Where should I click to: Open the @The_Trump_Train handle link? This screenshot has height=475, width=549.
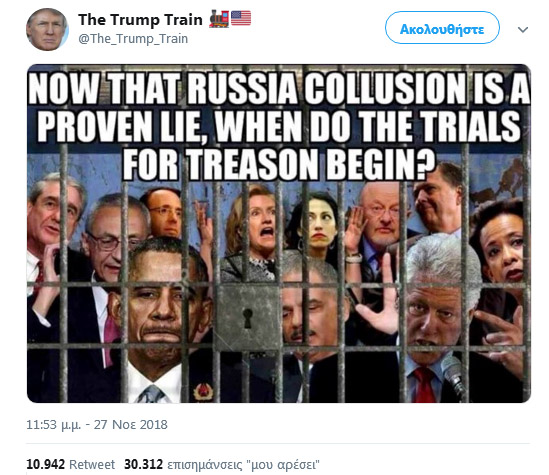point(133,39)
